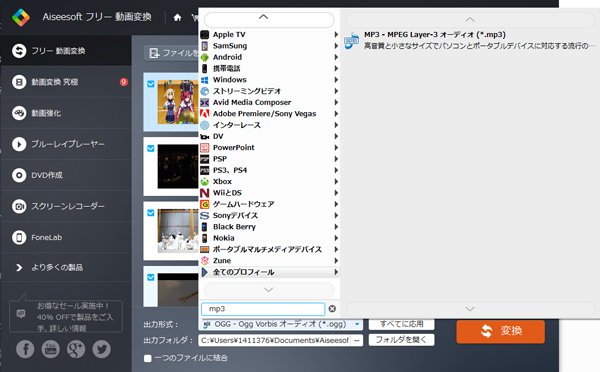Click the mp3 profile search field
600x372 pixels.
(x=263, y=309)
